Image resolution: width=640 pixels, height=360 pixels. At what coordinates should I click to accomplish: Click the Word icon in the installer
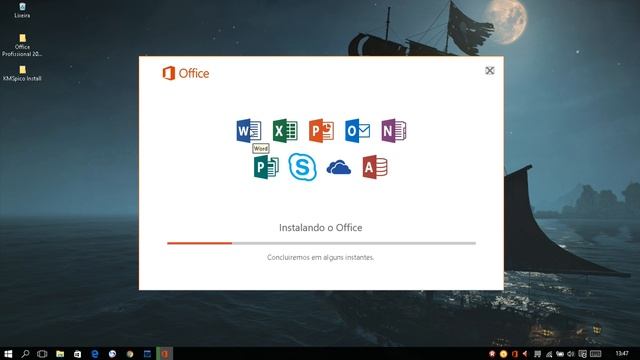click(x=249, y=131)
